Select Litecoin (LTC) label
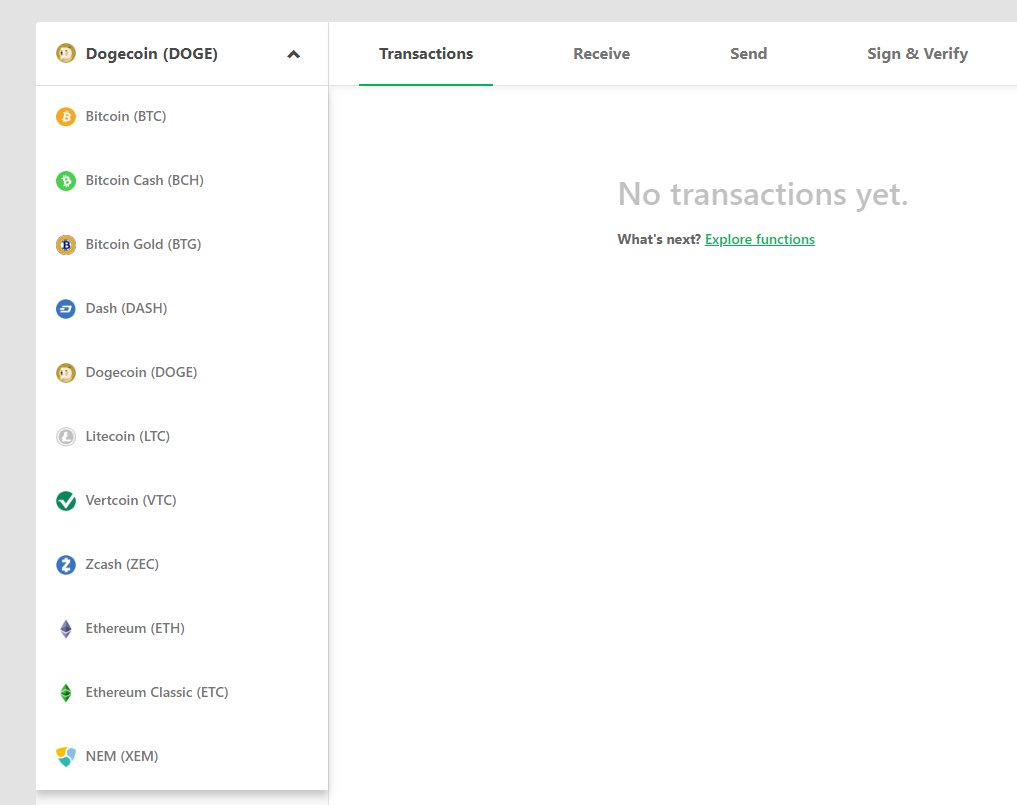Viewport: 1017px width, 805px height. (128, 437)
